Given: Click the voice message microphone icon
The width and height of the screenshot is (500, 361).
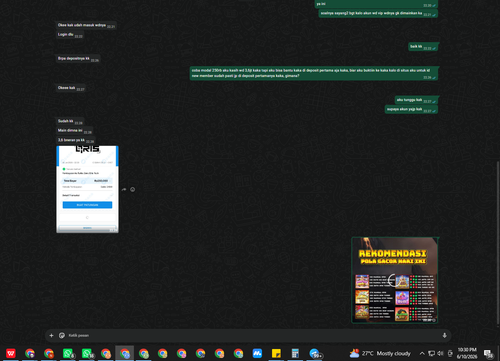Looking at the screenshot, I should coord(444,335).
